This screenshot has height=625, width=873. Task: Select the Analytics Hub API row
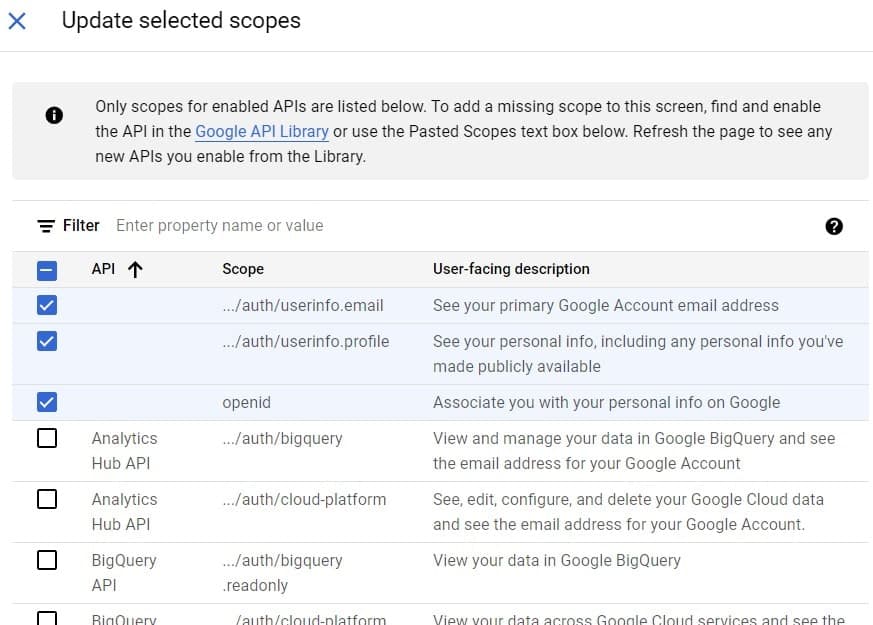[x=124, y=449]
